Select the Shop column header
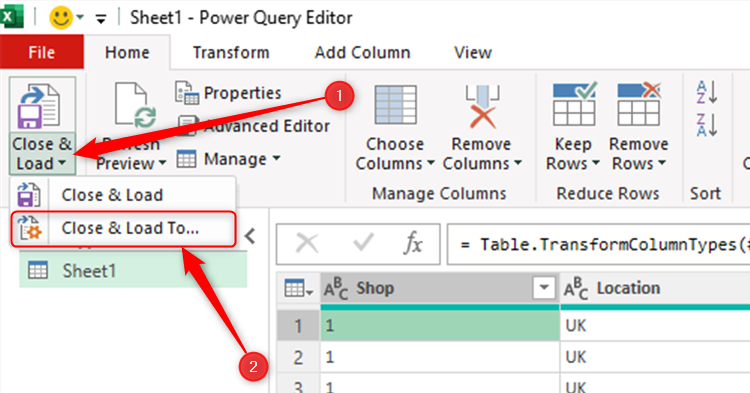750x393 pixels. tap(440, 289)
